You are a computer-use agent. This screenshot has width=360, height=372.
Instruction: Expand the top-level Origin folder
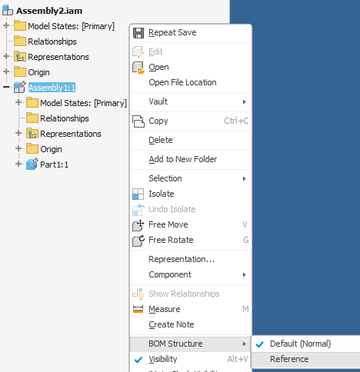click(6, 72)
